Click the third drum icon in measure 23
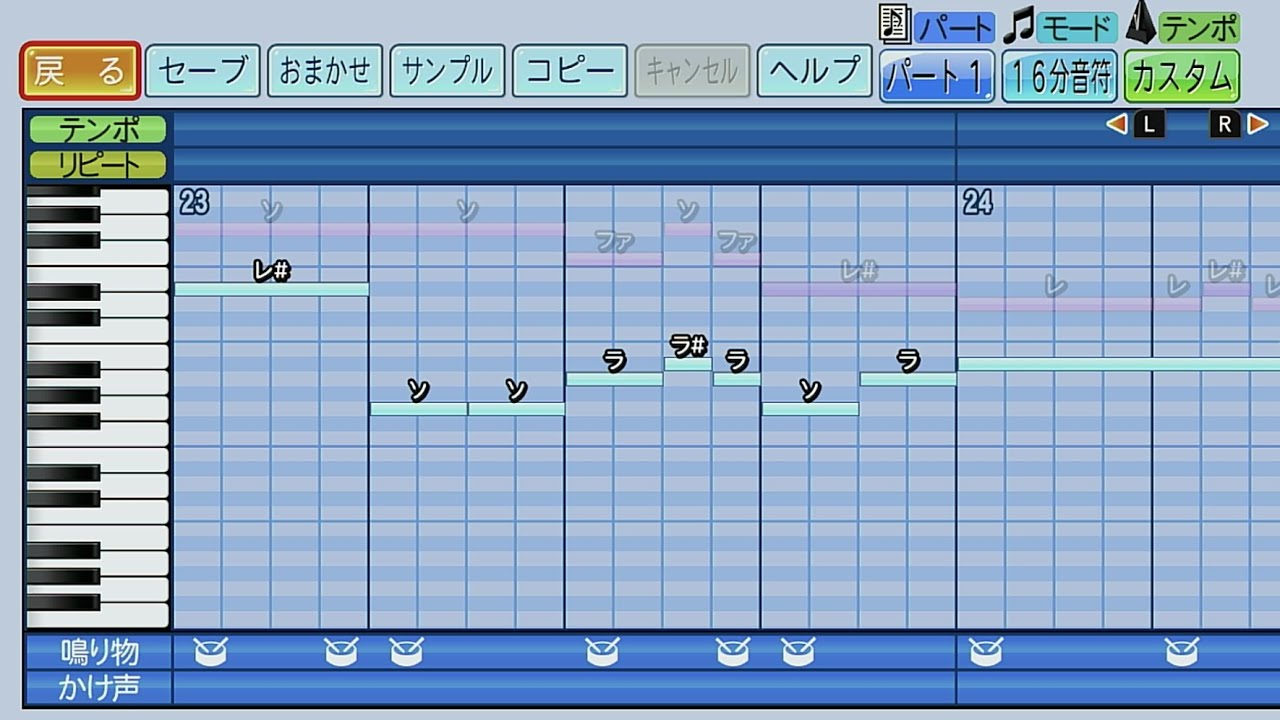Image resolution: width=1280 pixels, height=720 pixels. [406, 653]
